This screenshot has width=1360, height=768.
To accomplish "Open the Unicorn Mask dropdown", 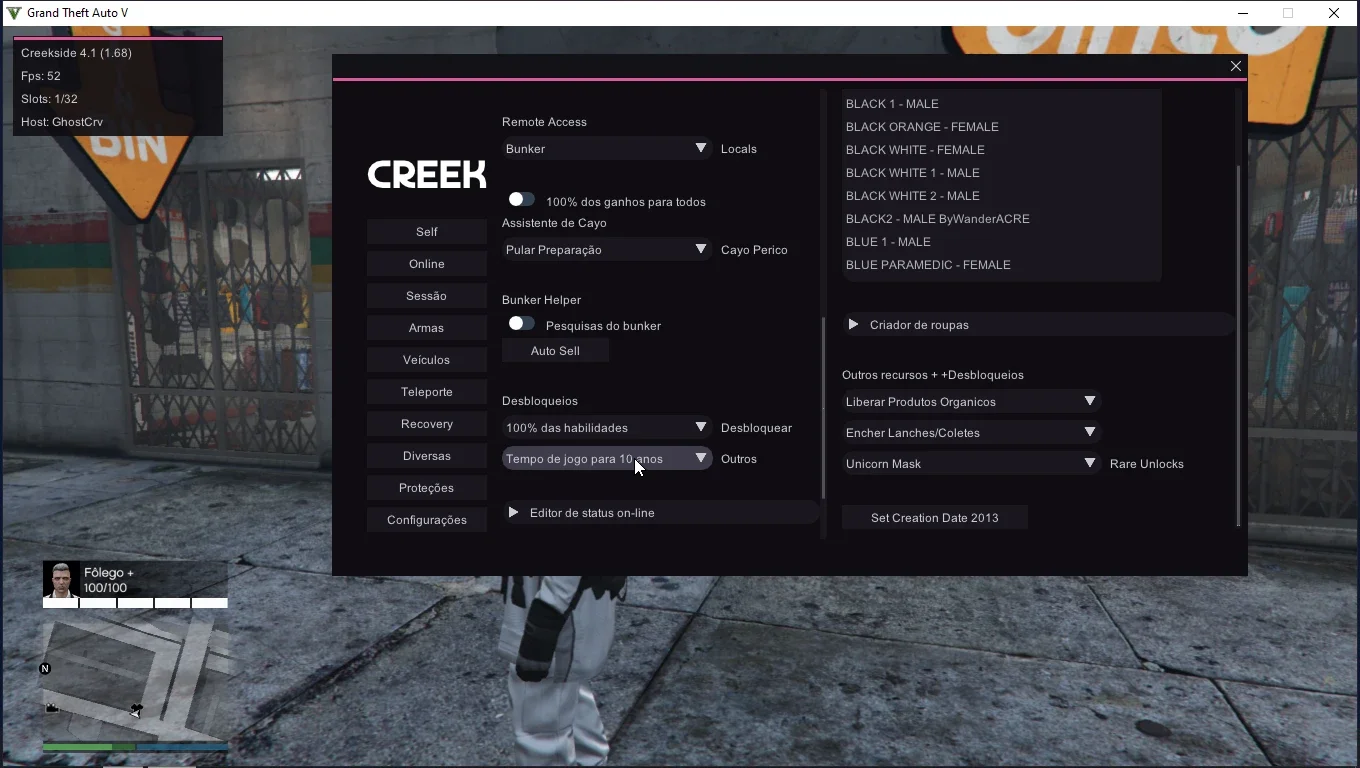I will point(971,464).
